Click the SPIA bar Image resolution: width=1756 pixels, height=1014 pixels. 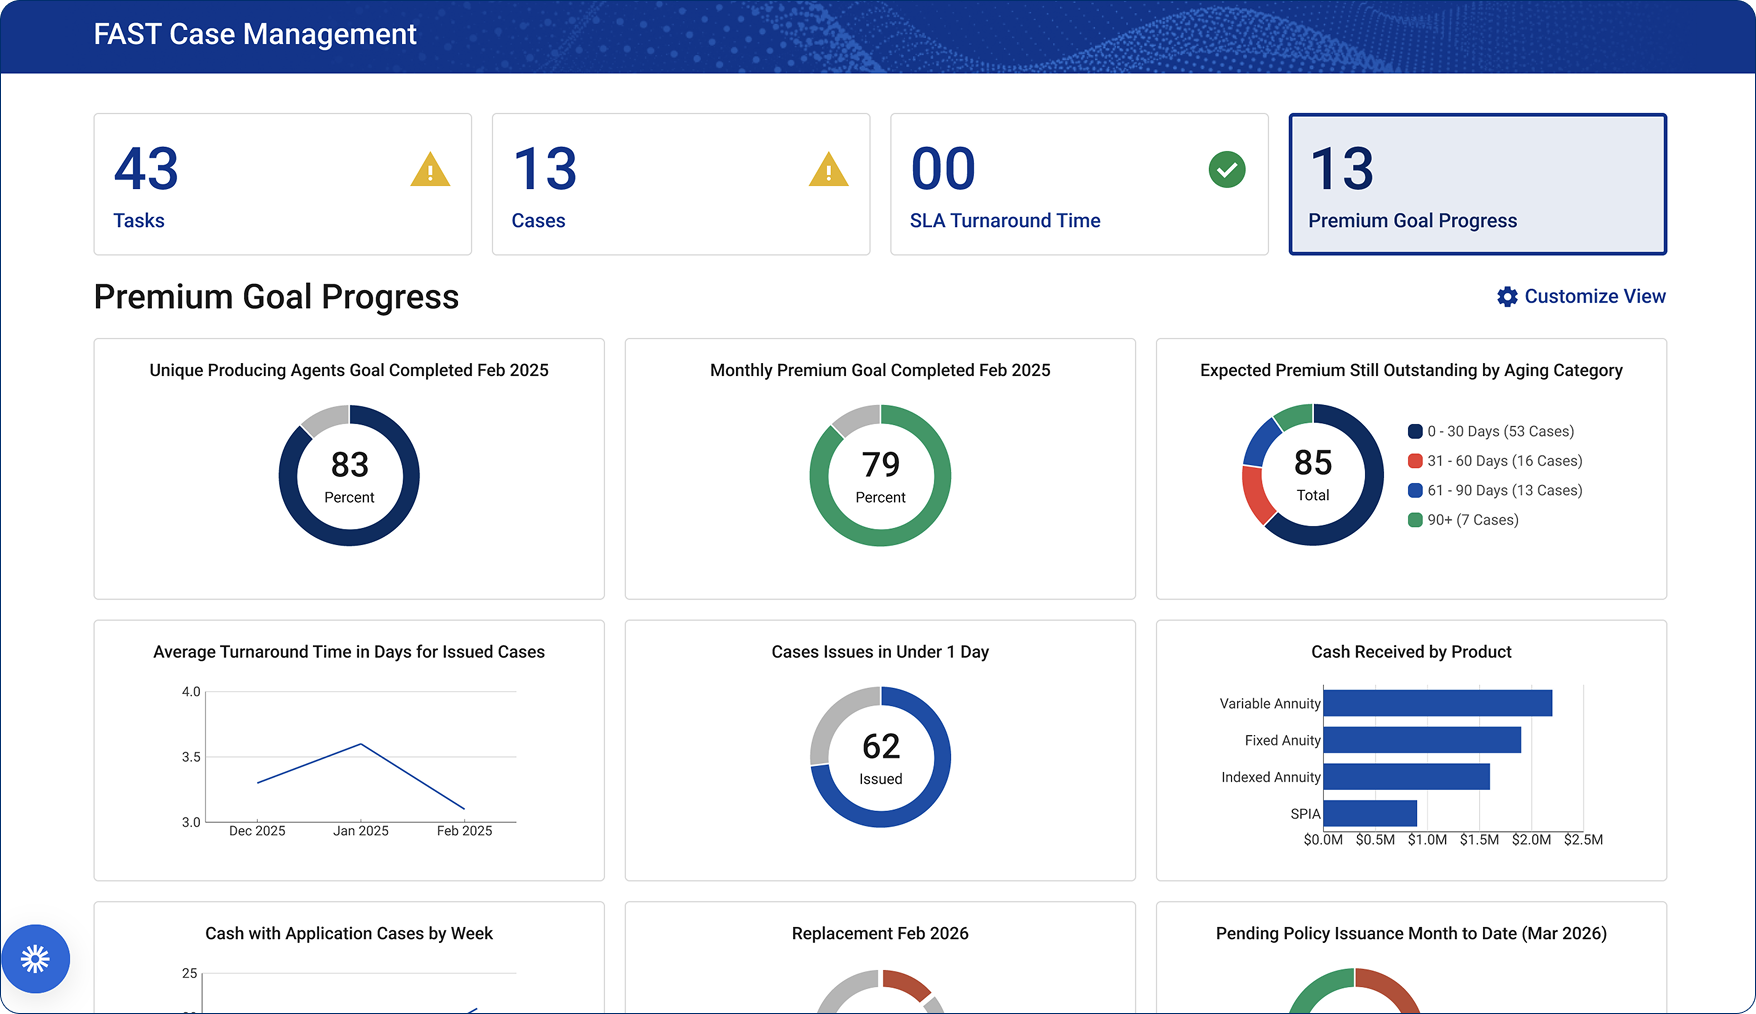1370,813
